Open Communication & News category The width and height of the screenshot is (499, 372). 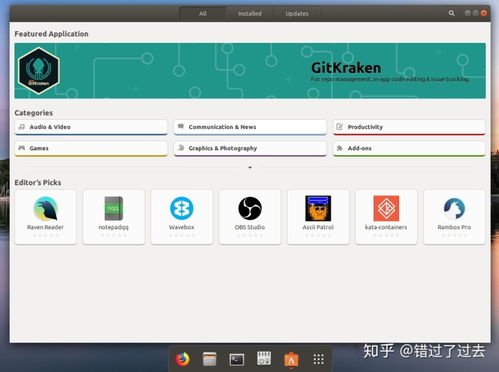click(x=250, y=127)
